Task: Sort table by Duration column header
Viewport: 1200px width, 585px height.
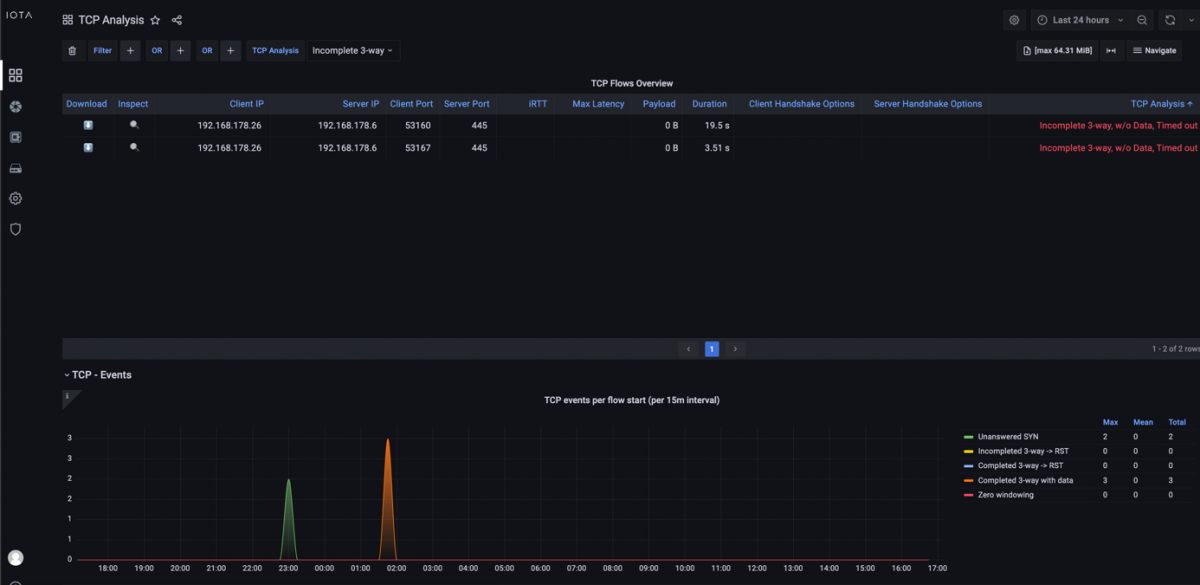Action: point(709,104)
